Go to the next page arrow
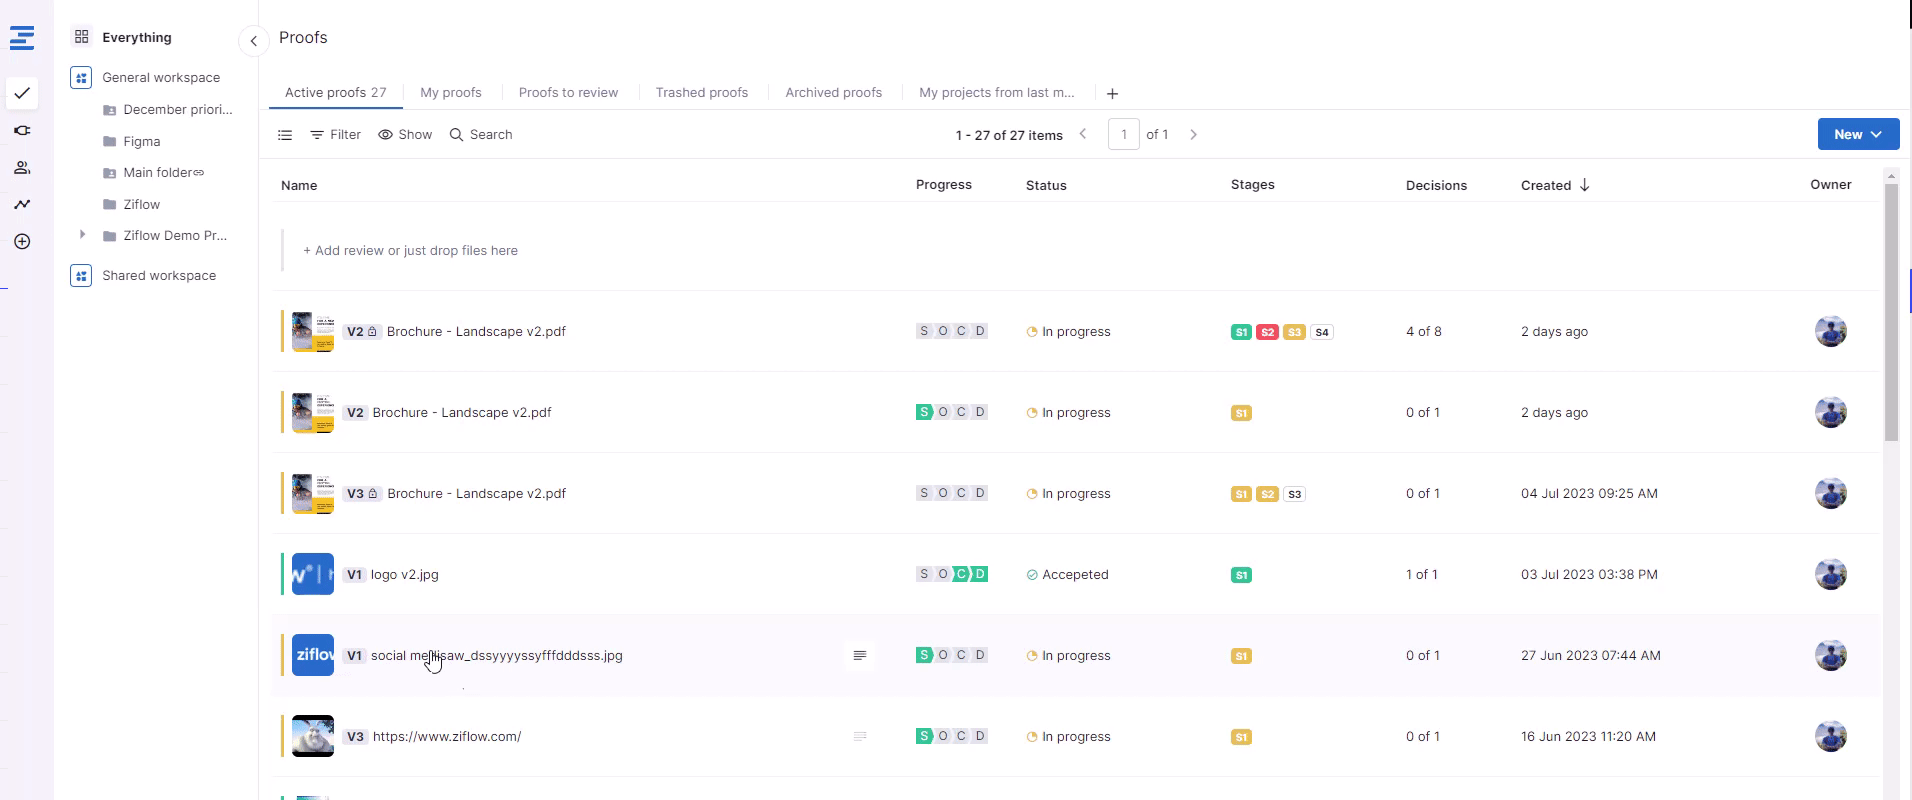This screenshot has width=1912, height=800. click(x=1193, y=134)
